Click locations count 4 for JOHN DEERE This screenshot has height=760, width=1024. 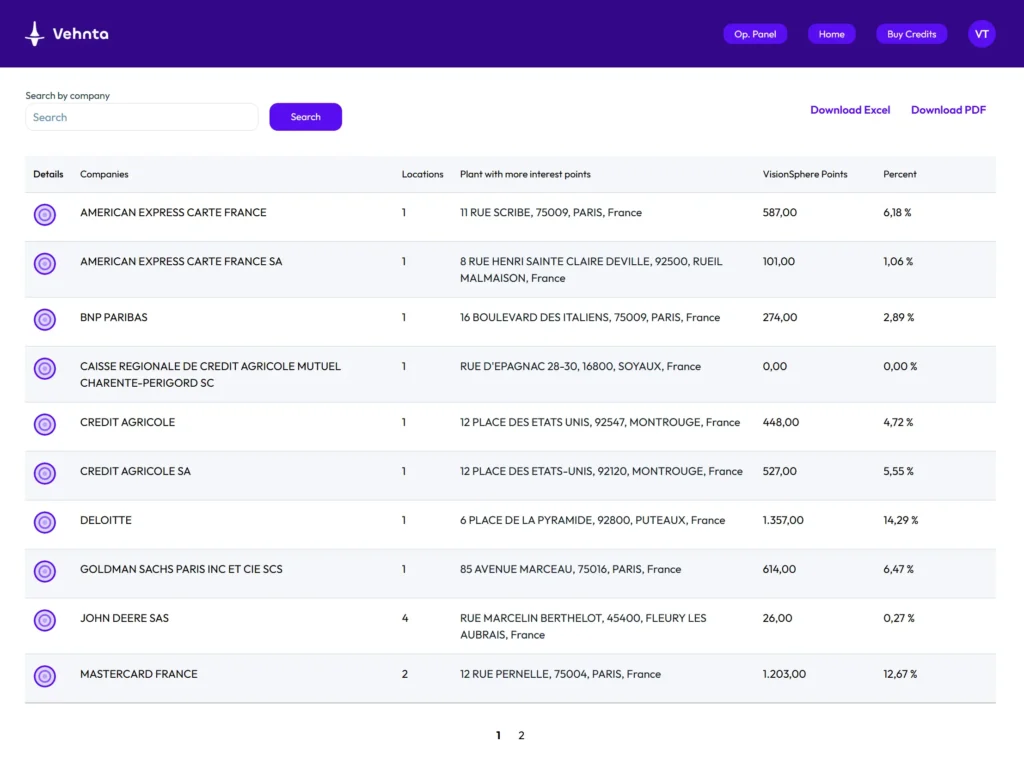point(405,618)
